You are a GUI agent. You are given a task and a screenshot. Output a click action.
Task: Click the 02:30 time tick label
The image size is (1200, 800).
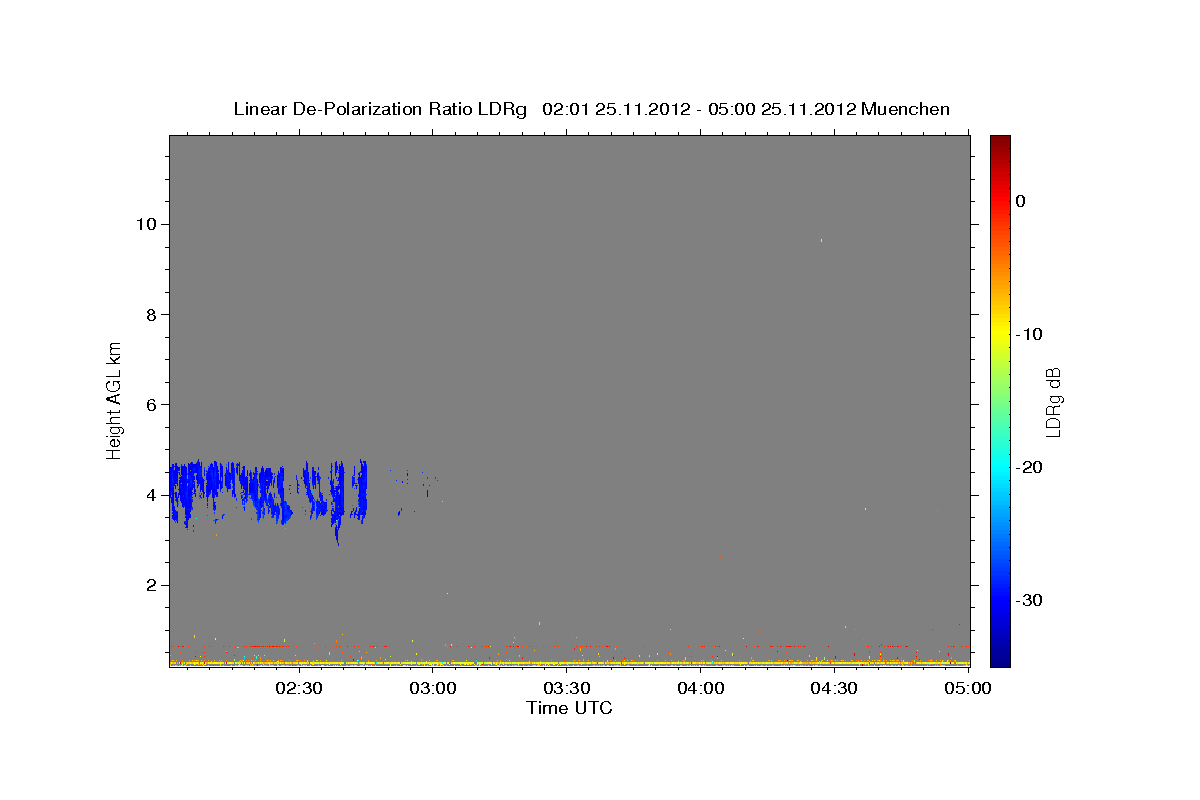299,689
